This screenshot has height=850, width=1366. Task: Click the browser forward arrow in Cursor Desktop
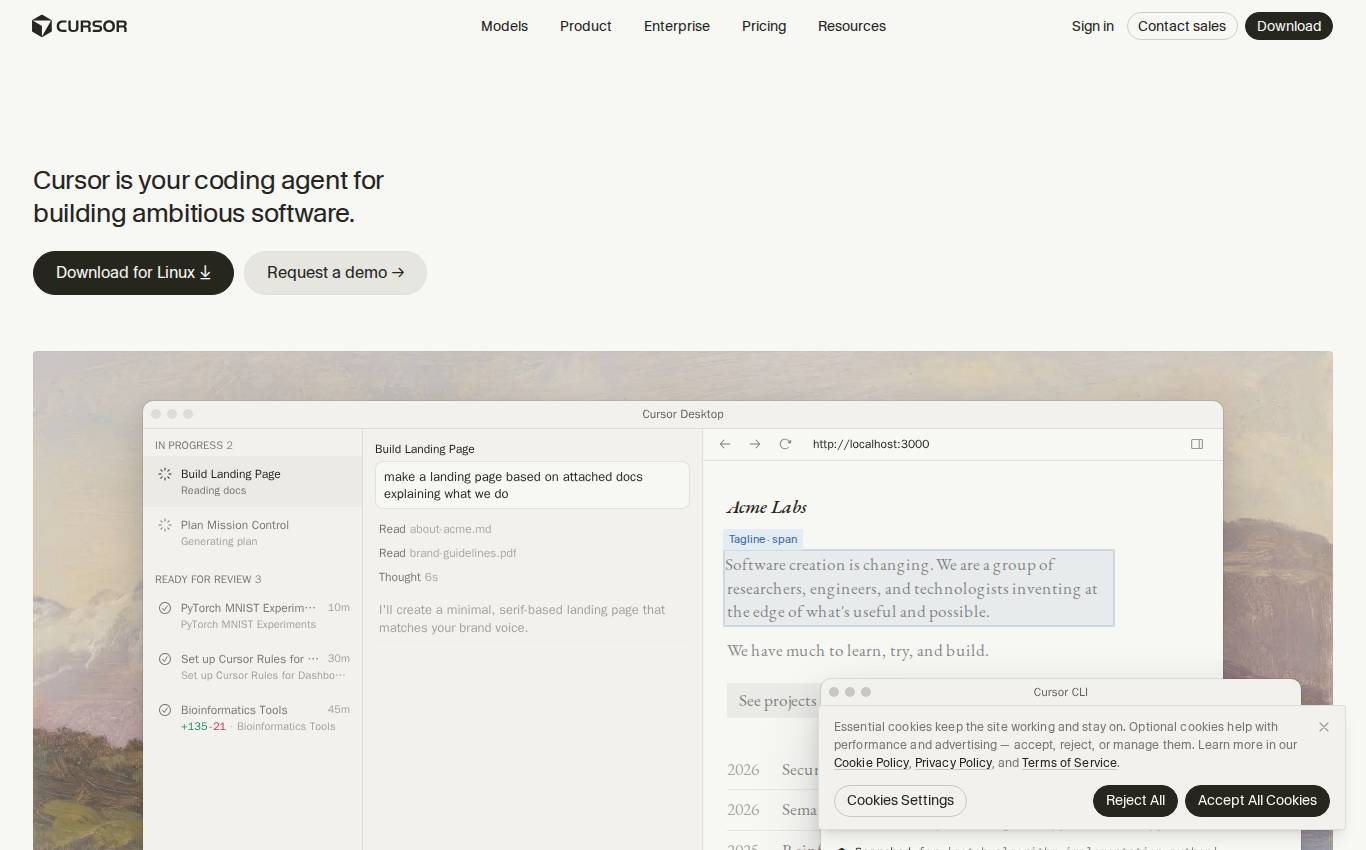[755, 444]
